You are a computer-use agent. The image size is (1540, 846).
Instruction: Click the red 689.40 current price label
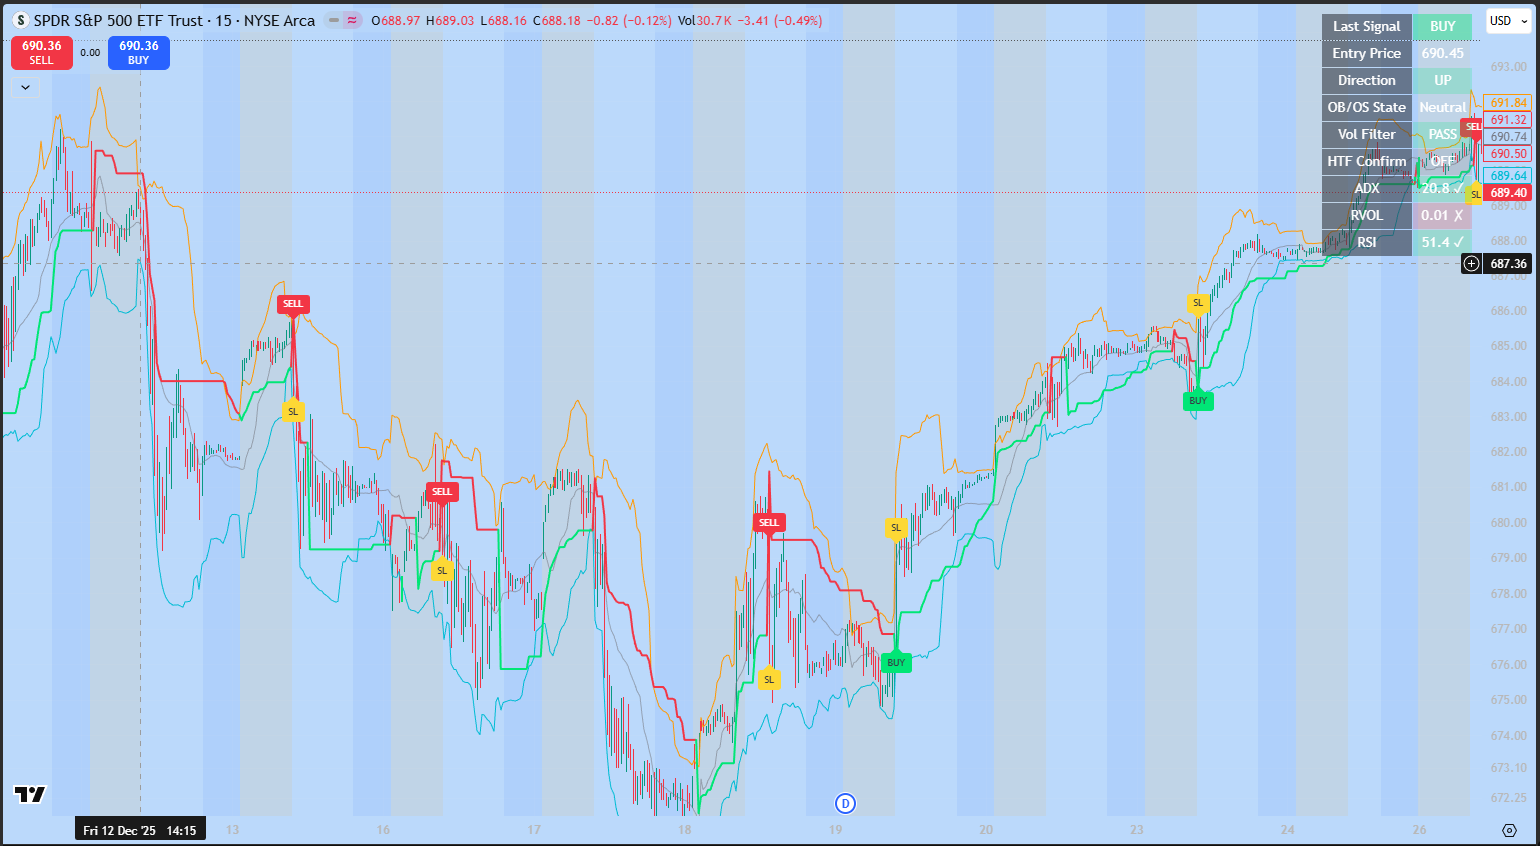pyautogui.click(x=1508, y=193)
